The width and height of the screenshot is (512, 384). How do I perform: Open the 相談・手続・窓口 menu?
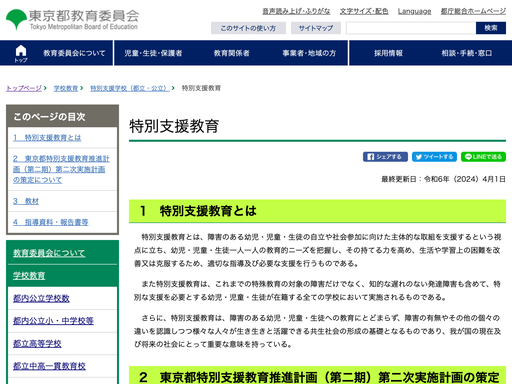pos(467,53)
